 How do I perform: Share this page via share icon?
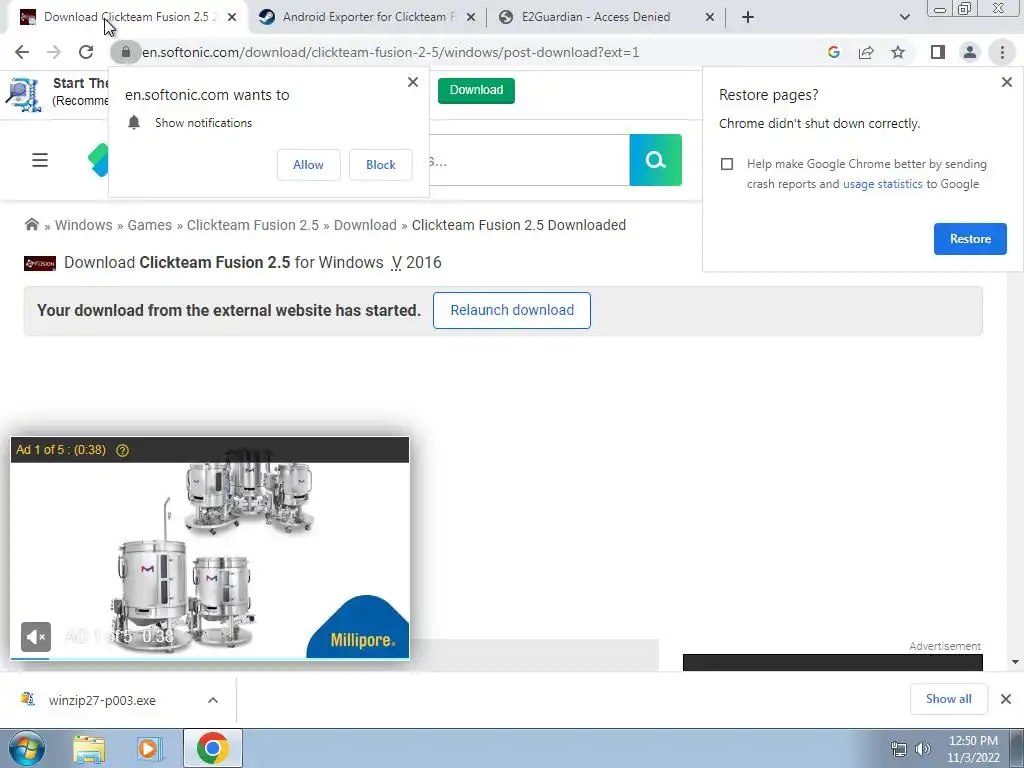pyautogui.click(x=866, y=52)
